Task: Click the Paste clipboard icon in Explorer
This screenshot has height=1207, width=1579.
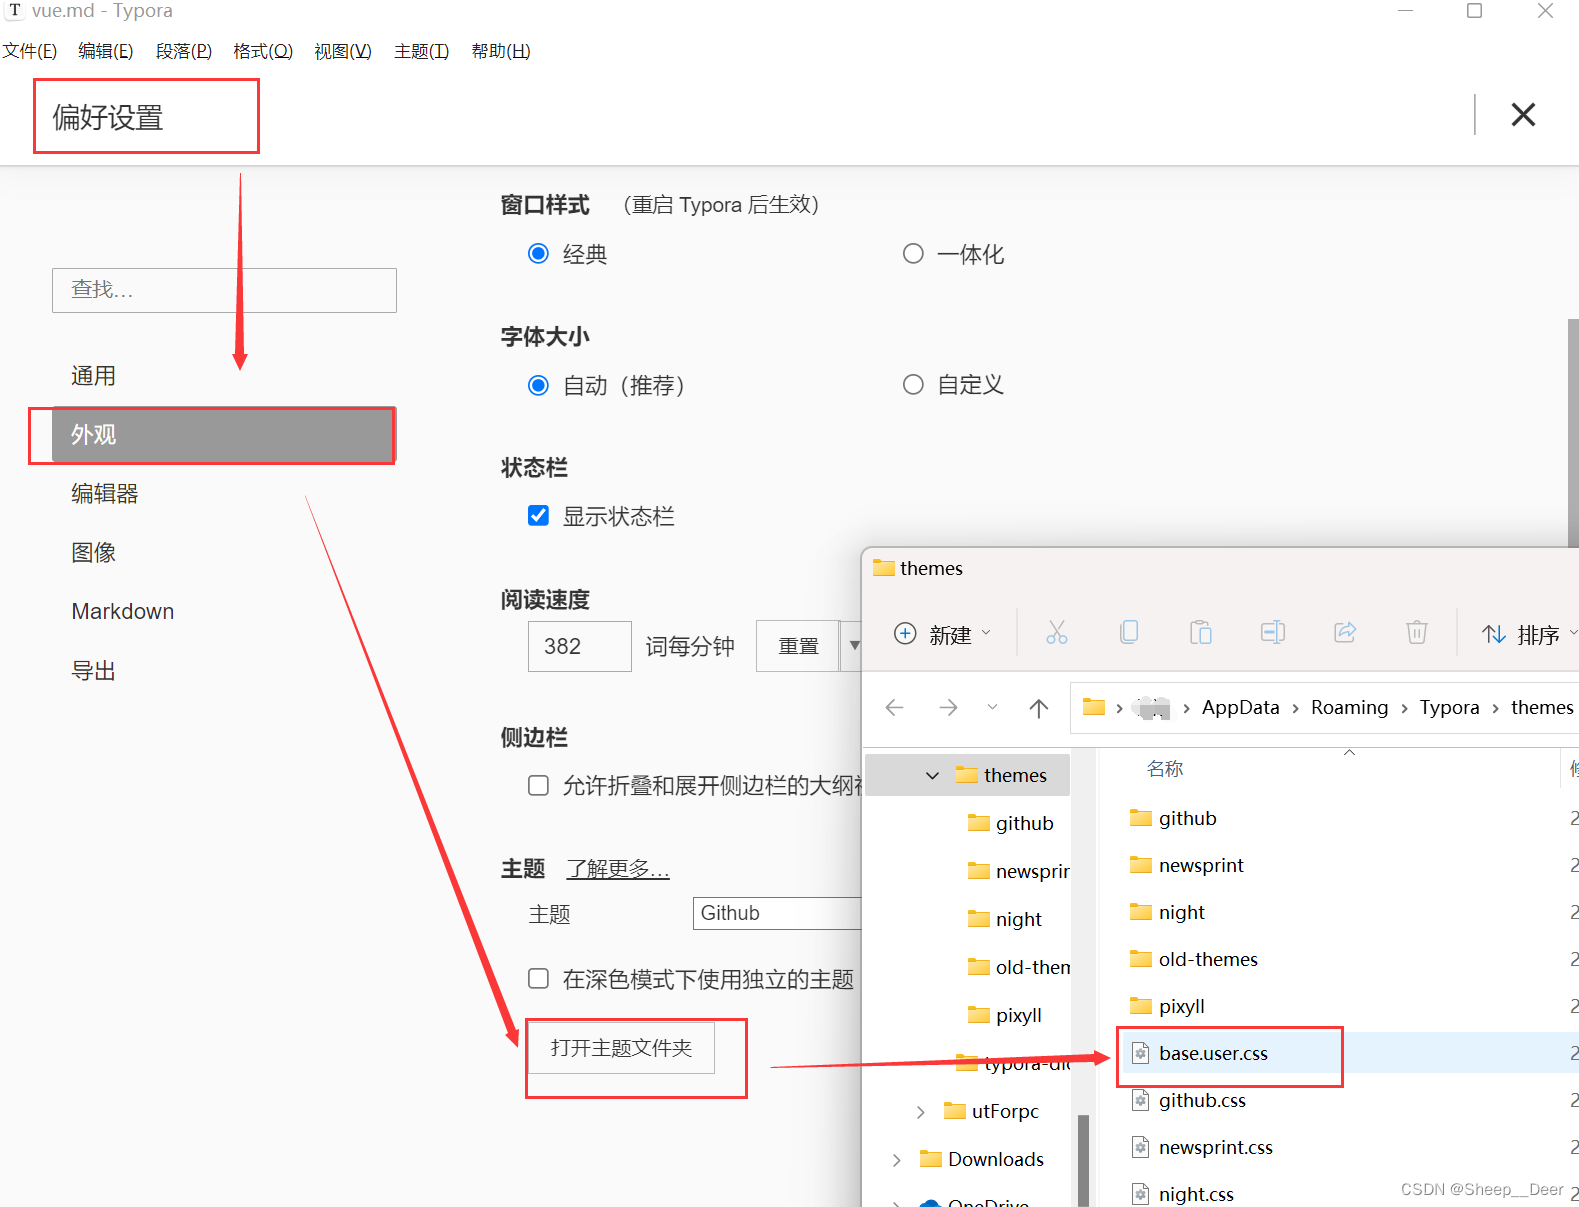Action: pos(1201,632)
